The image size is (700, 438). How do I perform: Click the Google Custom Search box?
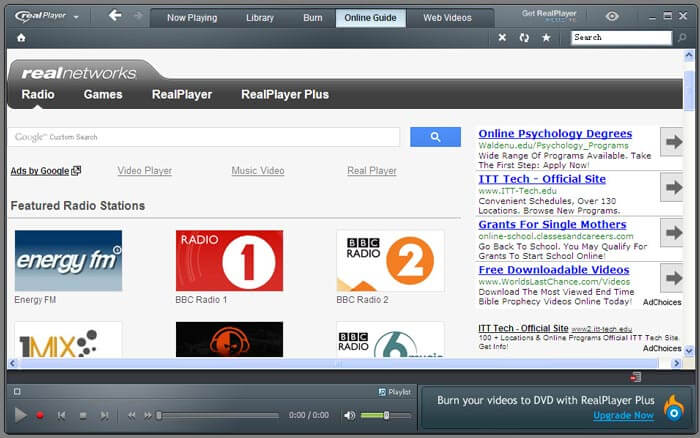(204, 137)
